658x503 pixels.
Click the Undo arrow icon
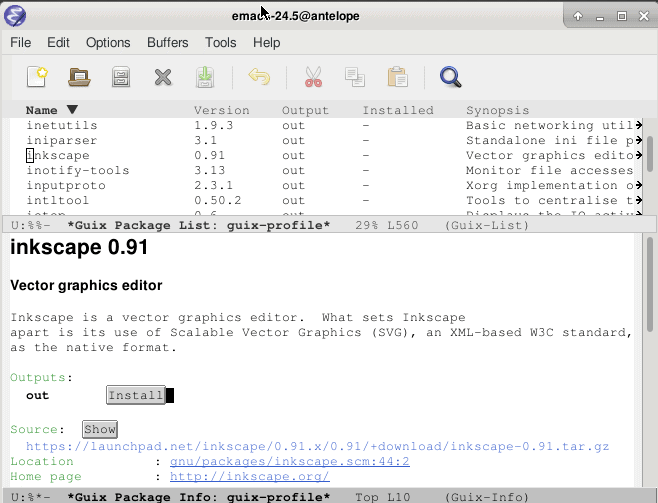coord(259,77)
